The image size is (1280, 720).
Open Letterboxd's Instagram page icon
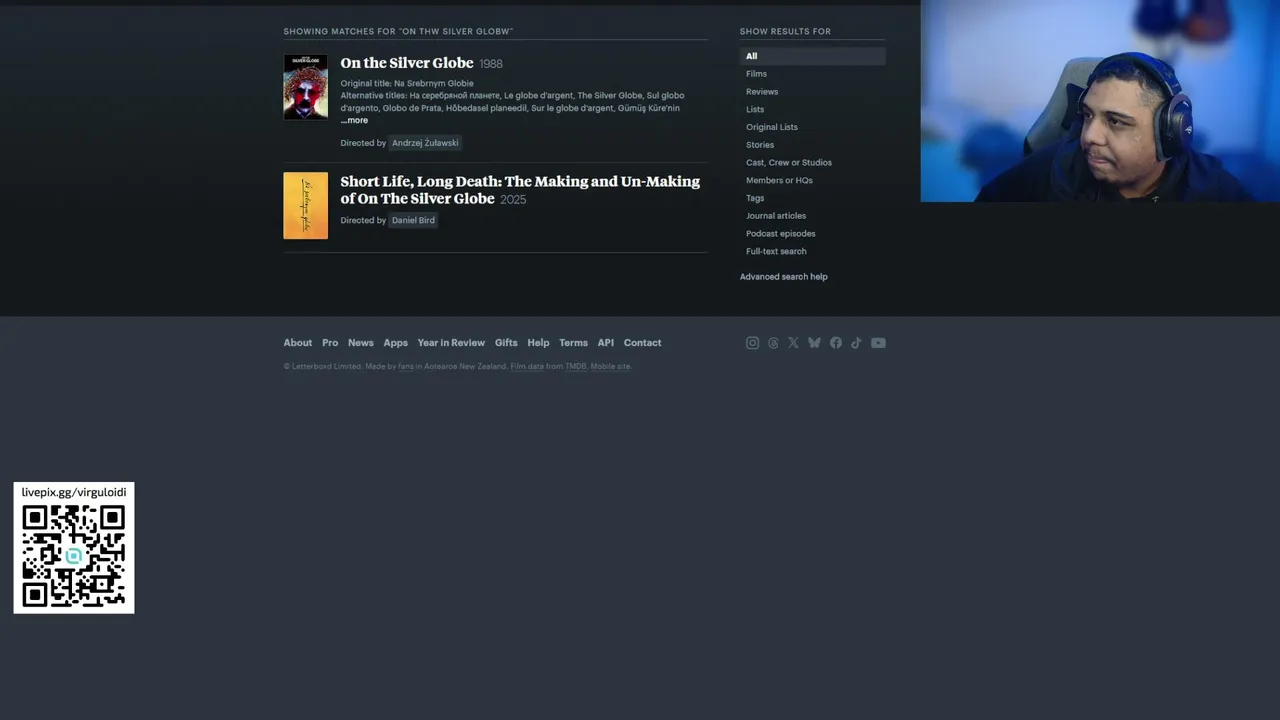pyautogui.click(x=752, y=343)
